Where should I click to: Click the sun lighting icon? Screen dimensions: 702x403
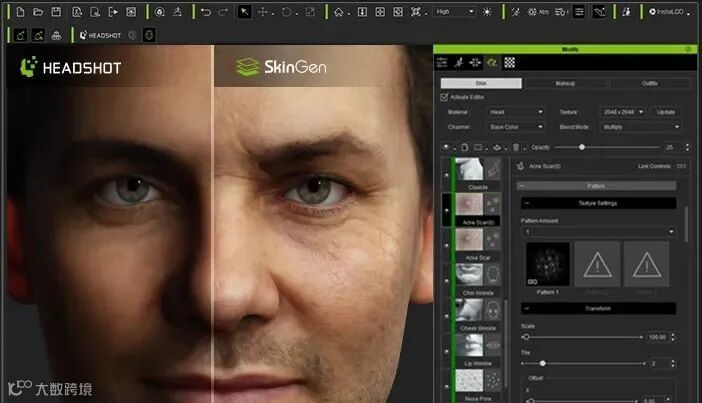point(487,12)
